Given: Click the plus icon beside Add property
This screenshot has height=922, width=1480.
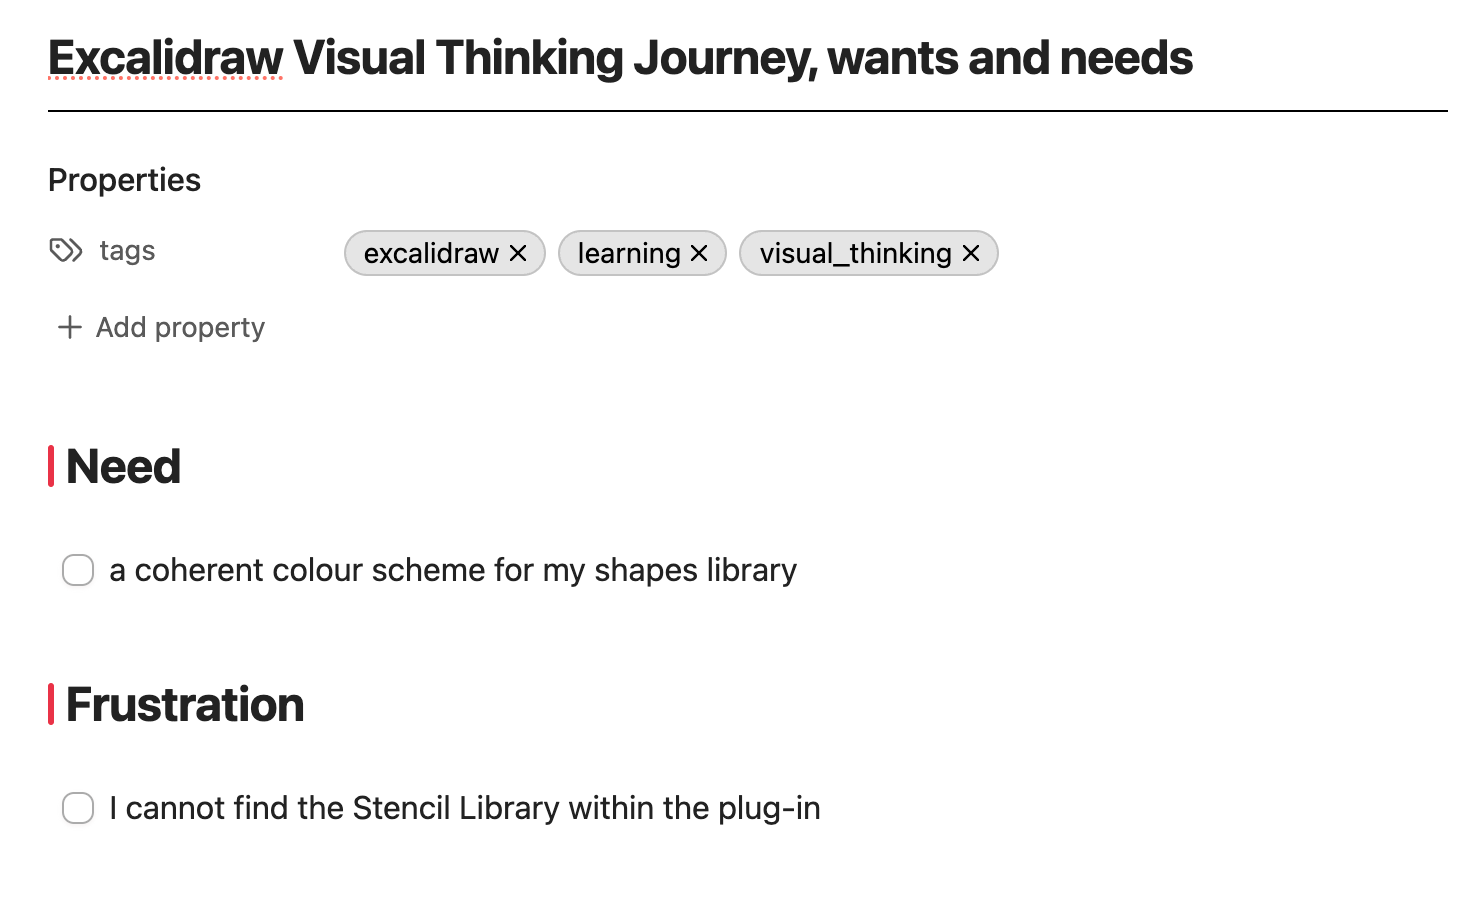Looking at the screenshot, I should click(70, 327).
